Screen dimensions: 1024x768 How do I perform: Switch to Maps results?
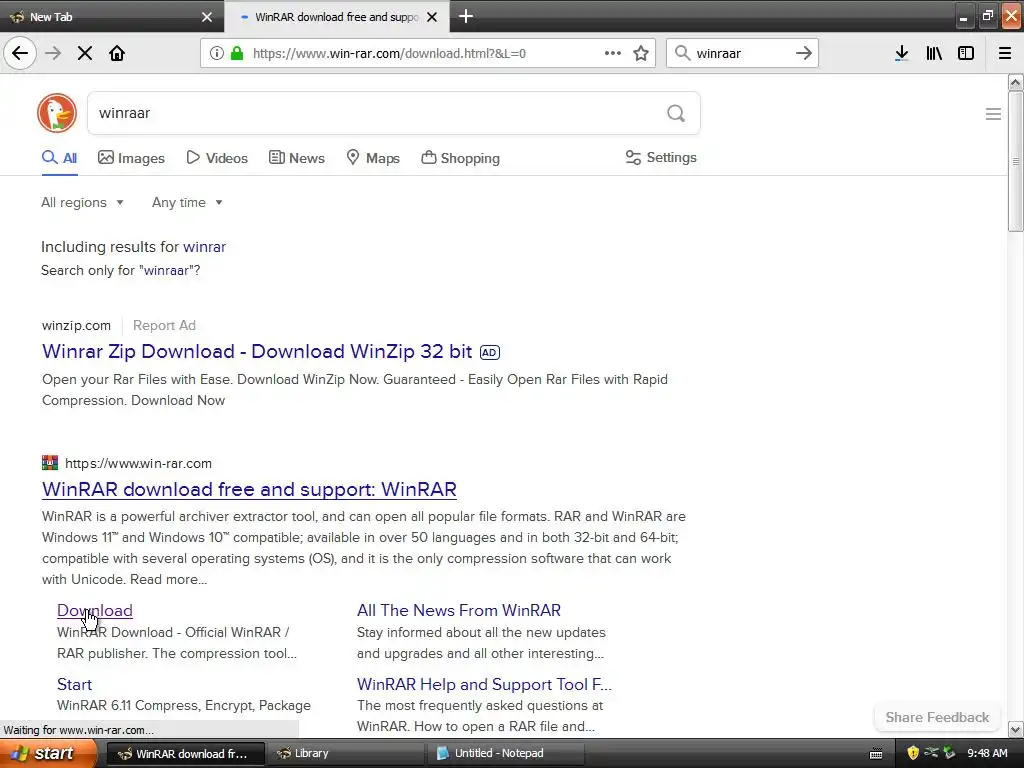tap(373, 158)
